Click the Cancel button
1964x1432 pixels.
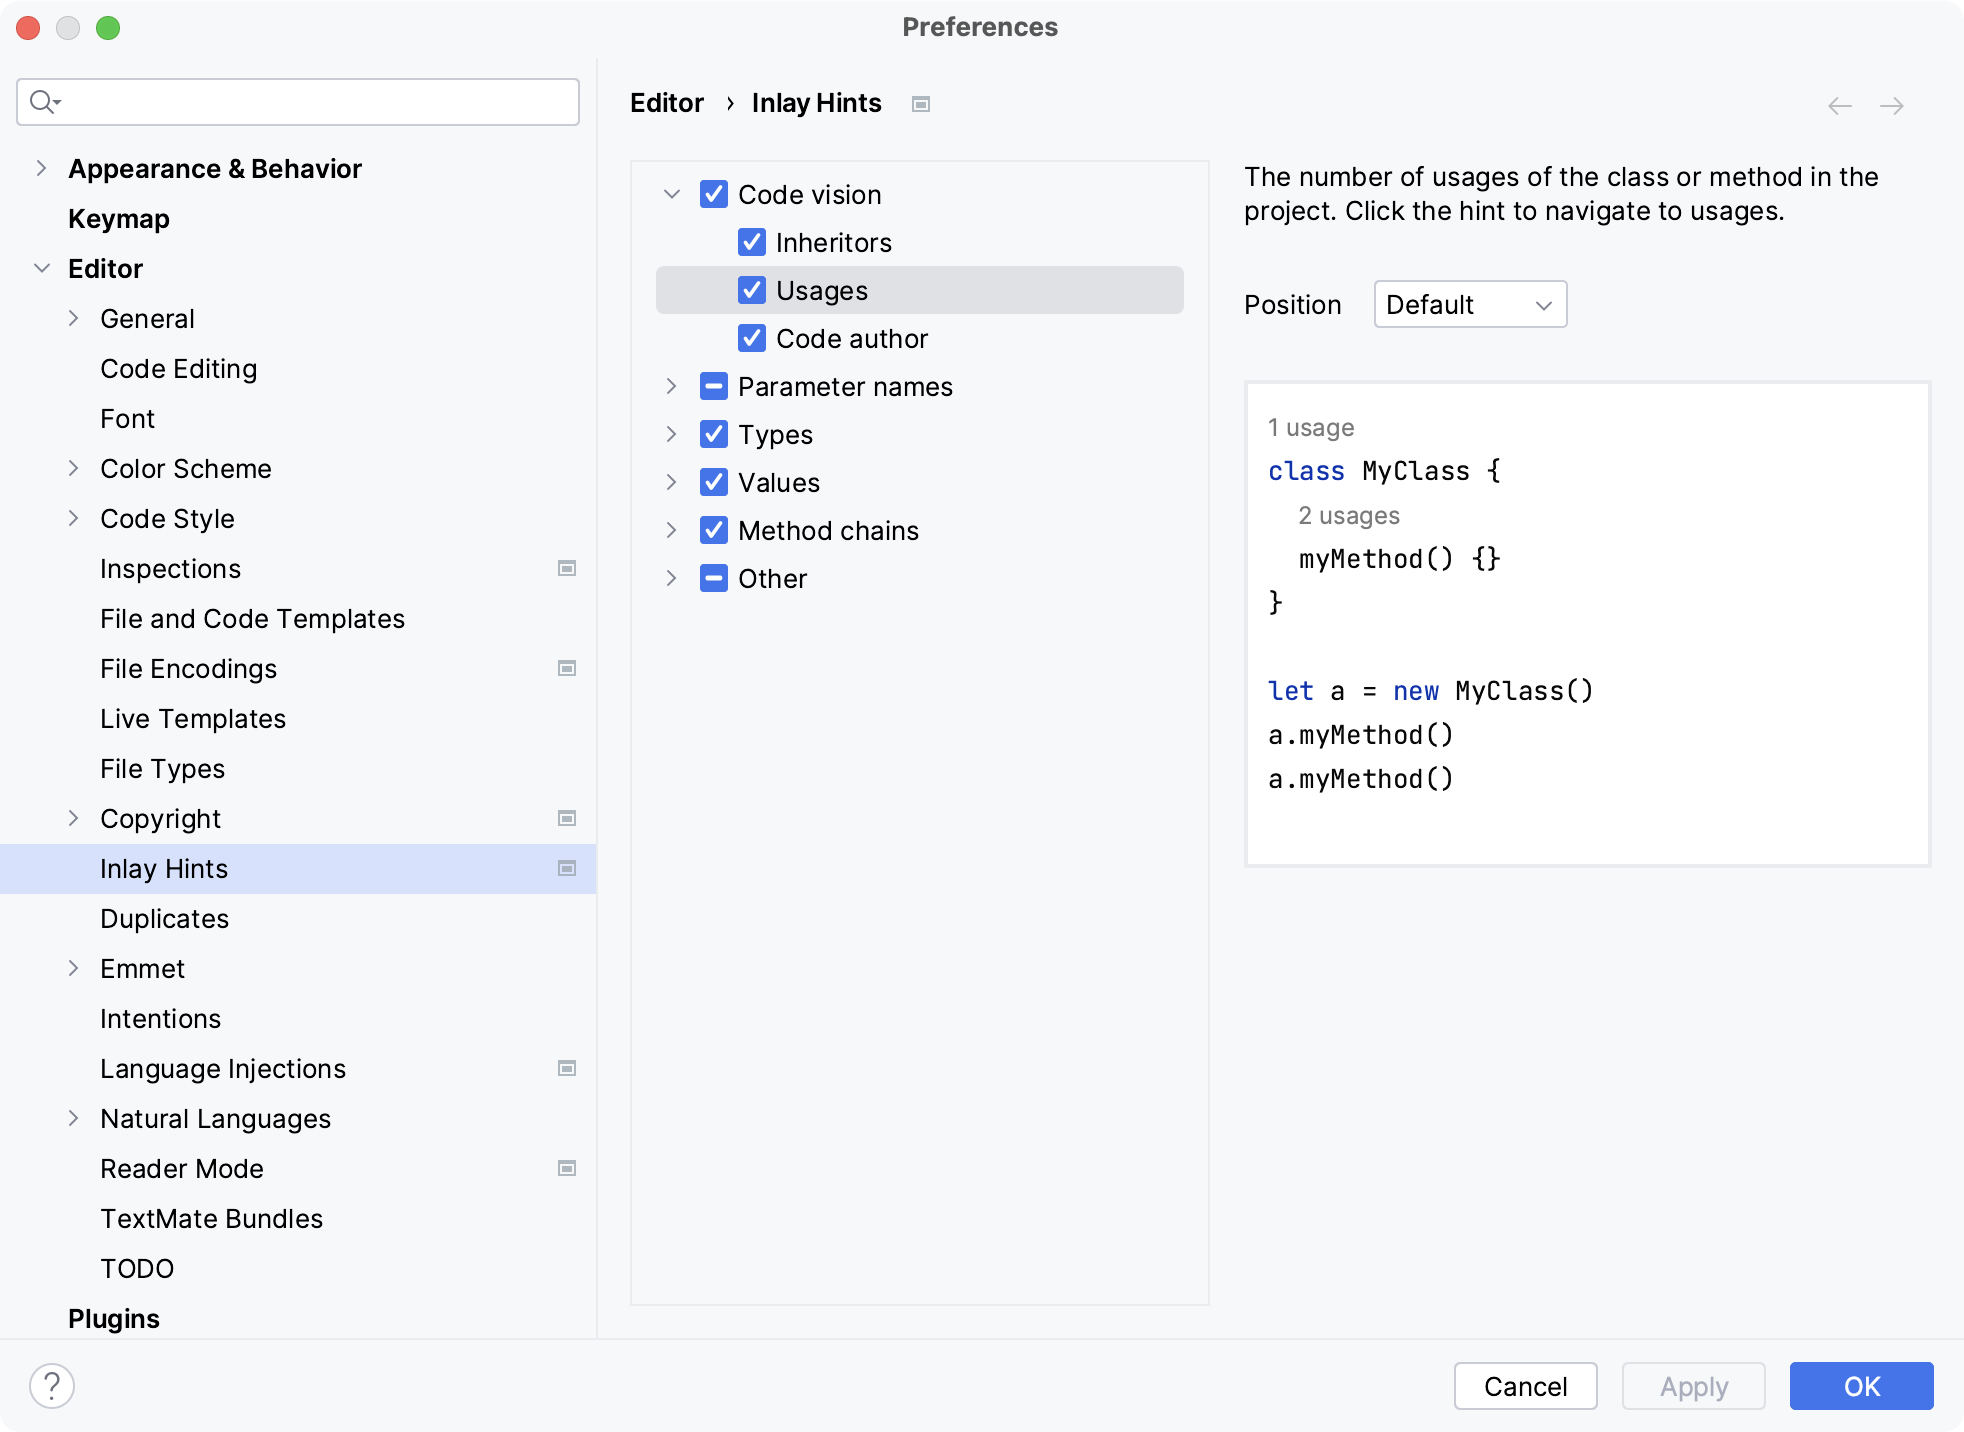click(x=1526, y=1386)
